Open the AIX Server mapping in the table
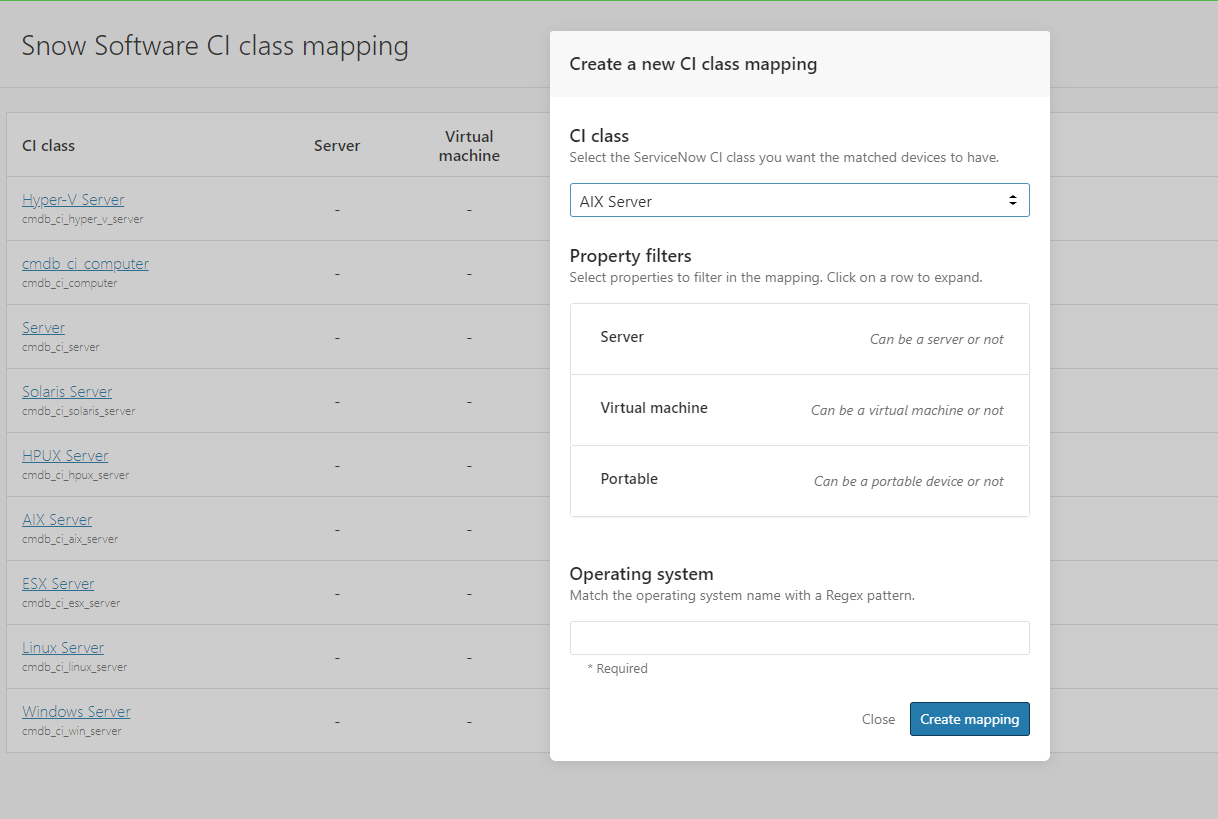This screenshot has height=819, width=1218. (57, 519)
